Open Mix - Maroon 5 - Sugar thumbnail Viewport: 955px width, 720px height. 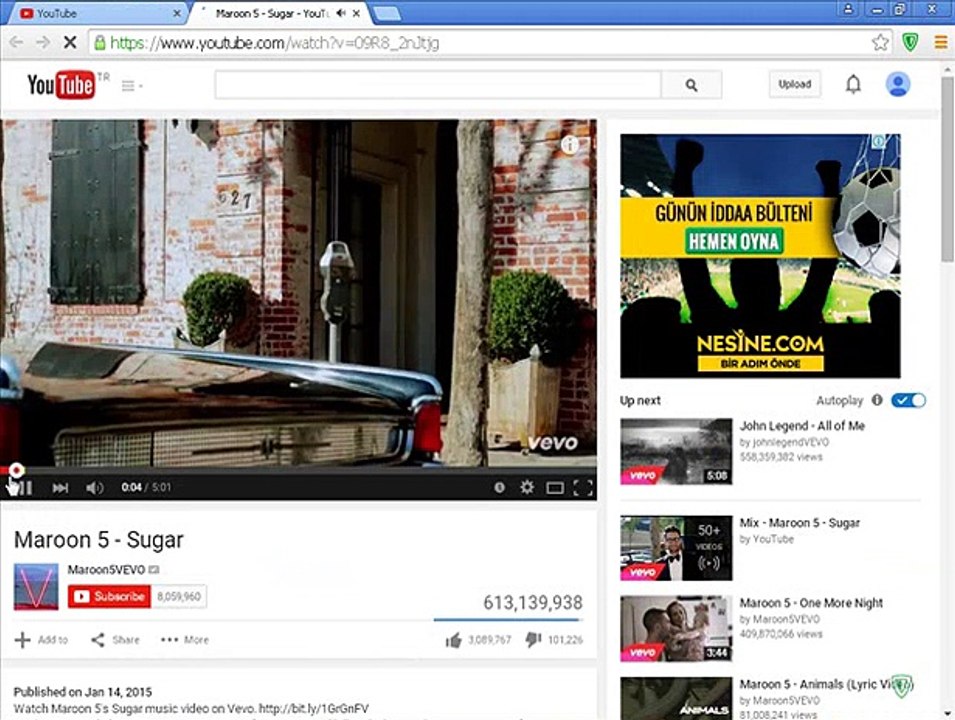(676, 548)
